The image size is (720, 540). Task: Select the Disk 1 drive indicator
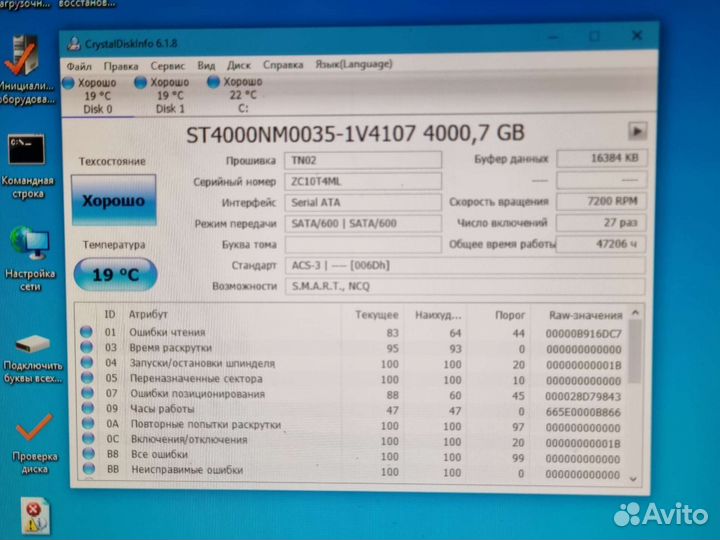point(141,84)
